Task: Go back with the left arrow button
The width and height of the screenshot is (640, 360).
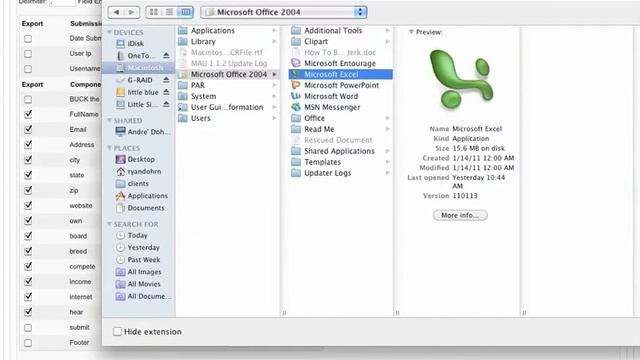Action: [x=116, y=12]
